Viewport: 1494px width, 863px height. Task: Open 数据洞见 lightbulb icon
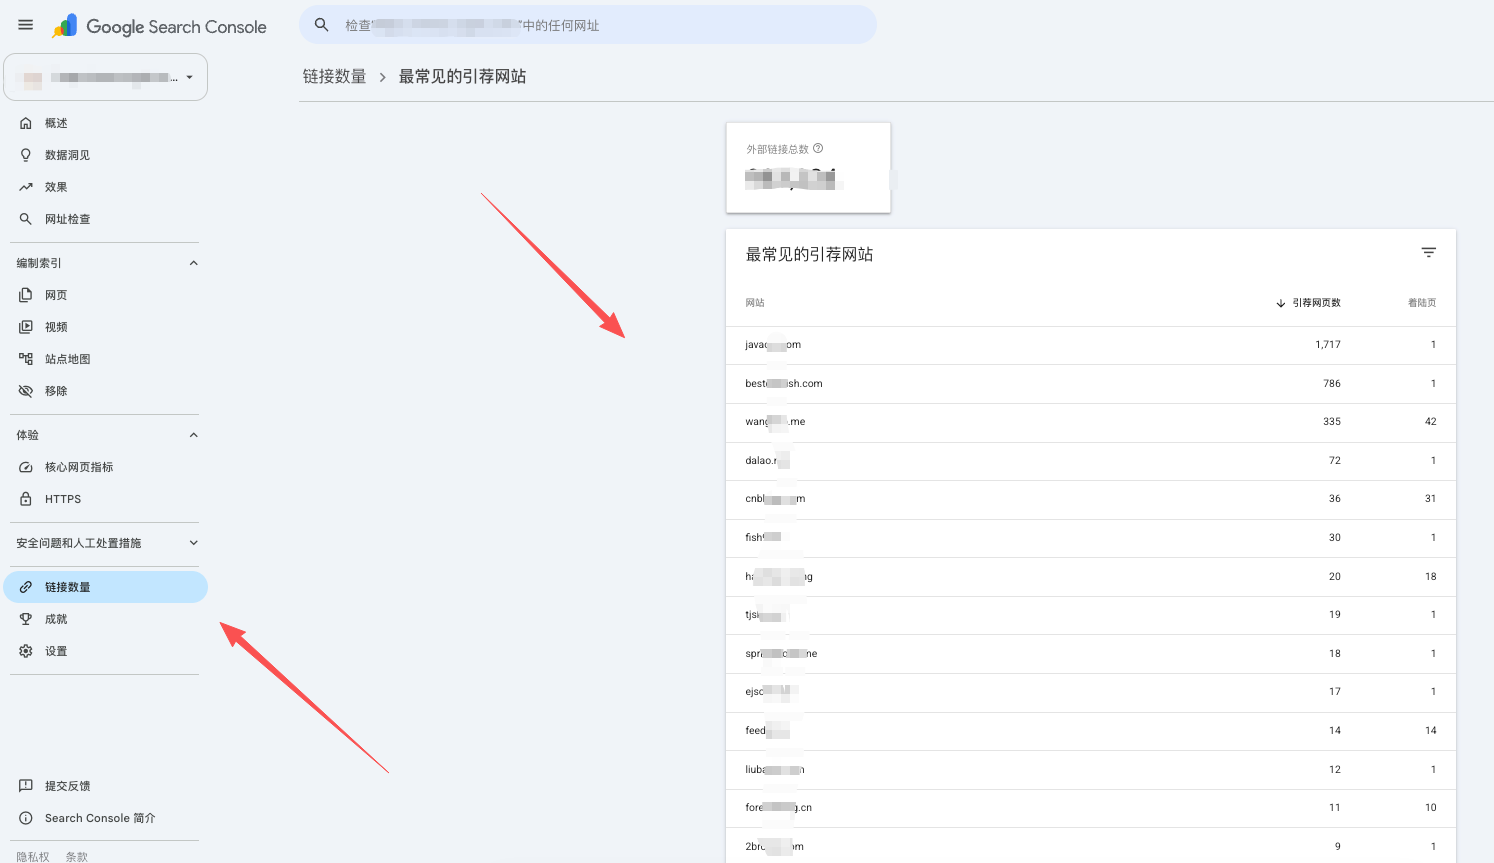[x=26, y=155]
